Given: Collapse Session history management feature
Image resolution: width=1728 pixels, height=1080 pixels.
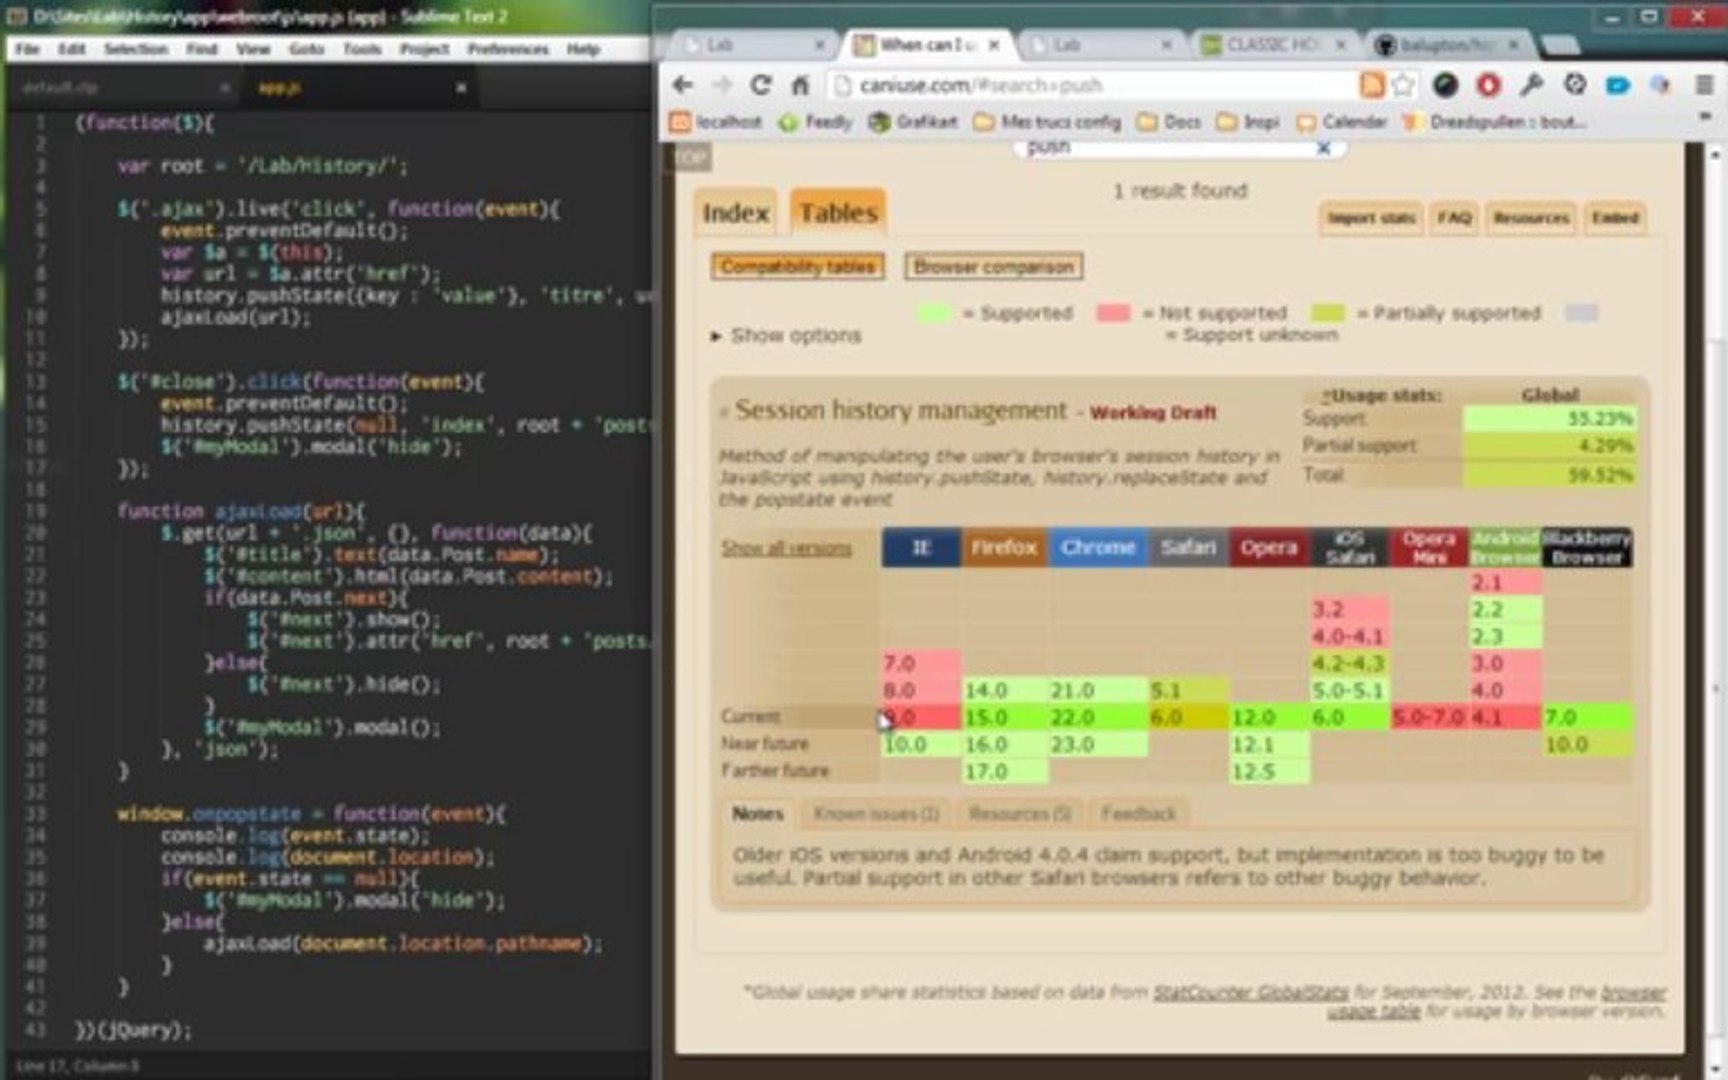Looking at the screenshot, I should pyautogui.click(x=724, y=411).
